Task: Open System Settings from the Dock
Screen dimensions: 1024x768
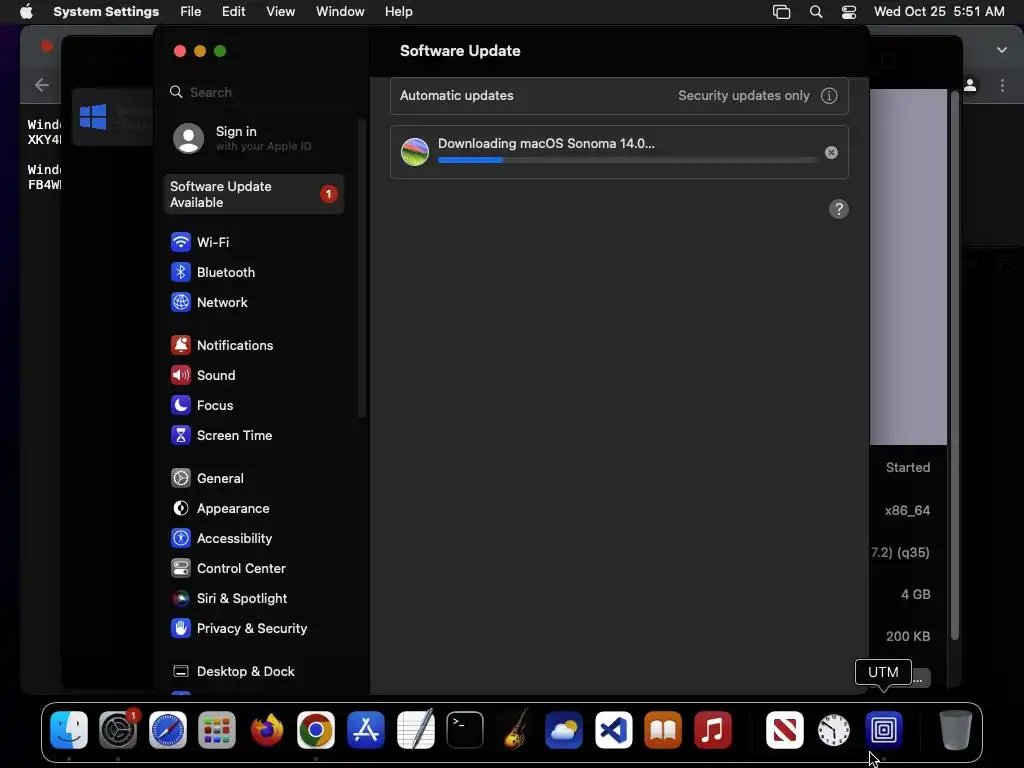Action: point(118,730)
